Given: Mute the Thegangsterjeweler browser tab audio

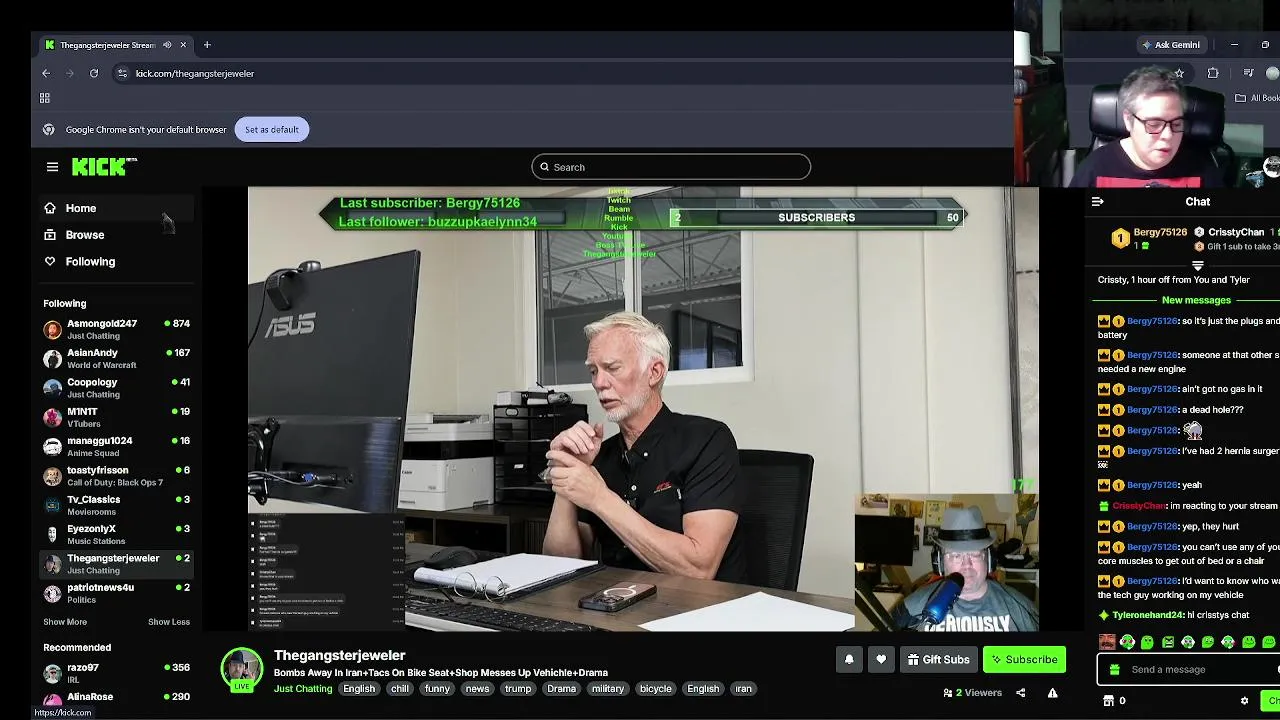Looking at the screenshot, I should [x=167, y=45].
